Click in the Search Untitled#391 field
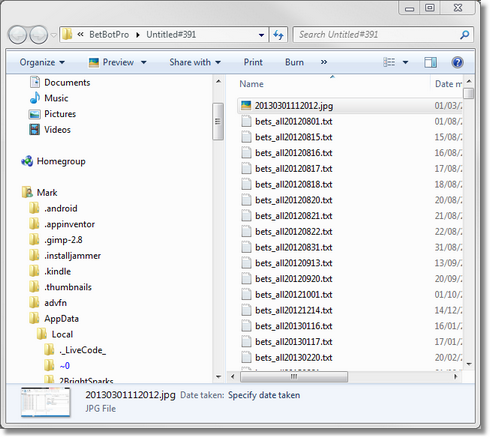 tap(378, 35)
